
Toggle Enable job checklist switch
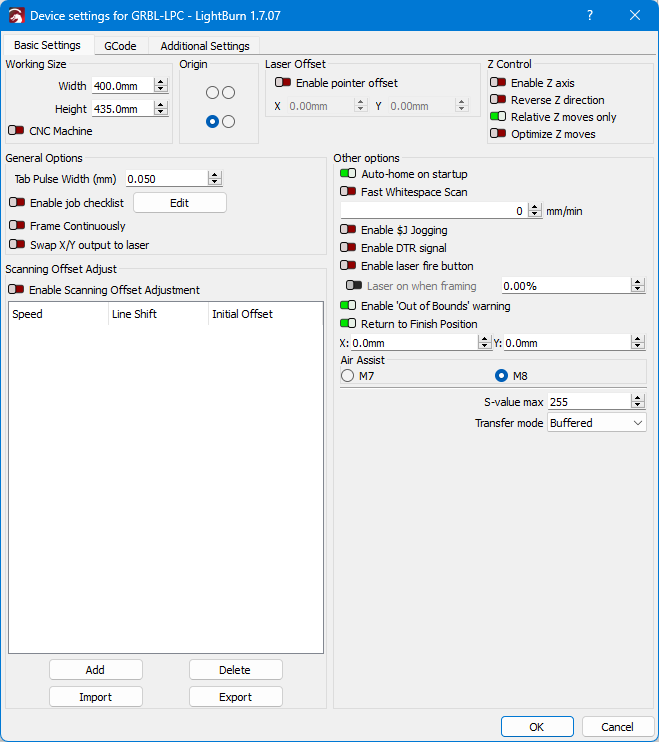pyautogui.click(x=17, y=203)
